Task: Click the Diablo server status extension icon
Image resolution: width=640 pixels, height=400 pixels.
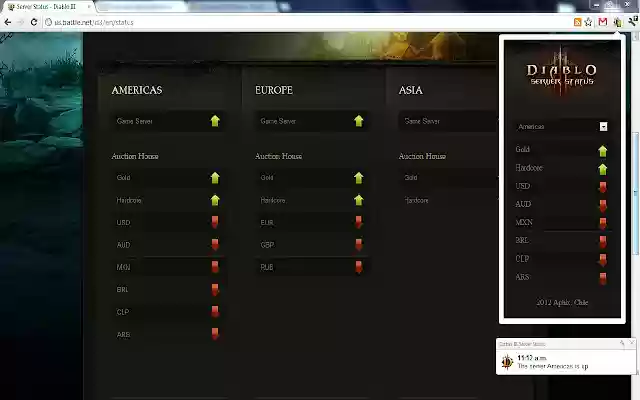Action: [x=617, y=22]
